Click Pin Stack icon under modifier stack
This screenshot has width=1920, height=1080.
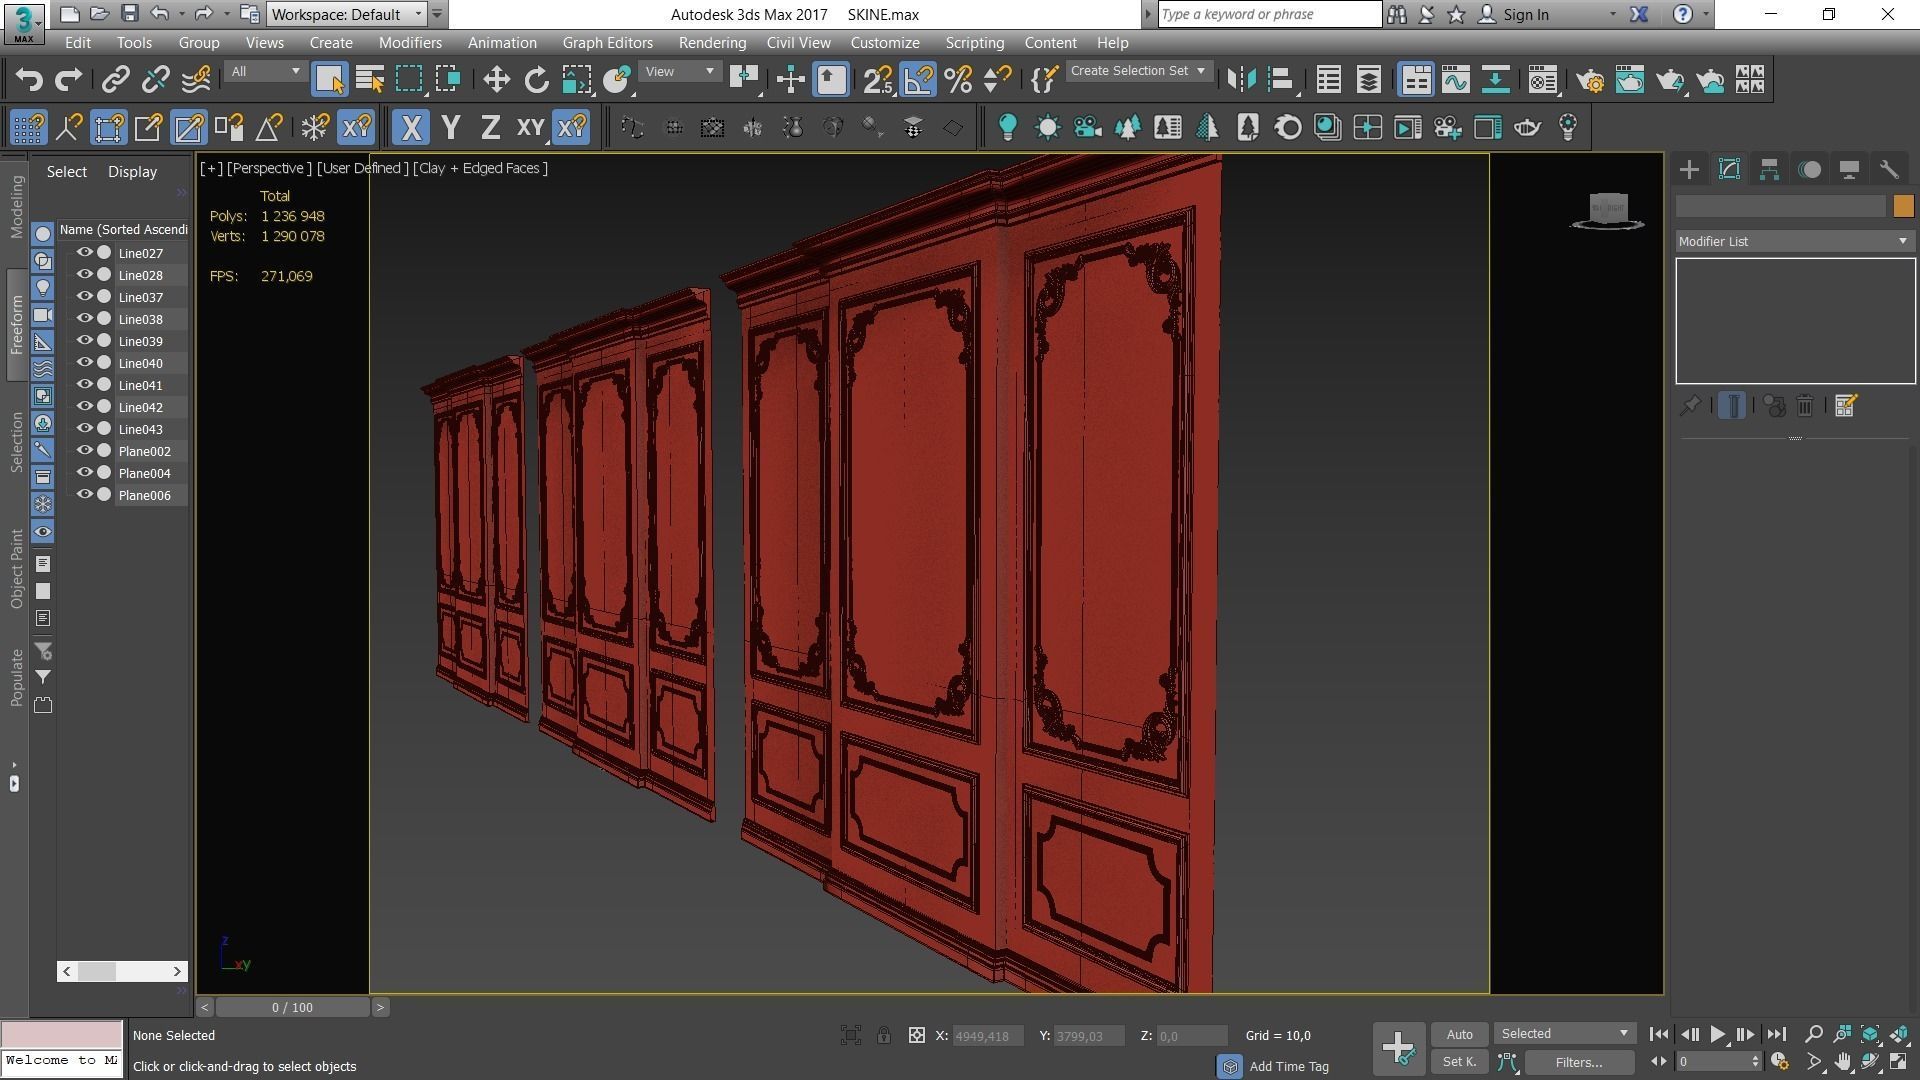pyautogui.click(x=1690, y=405)
